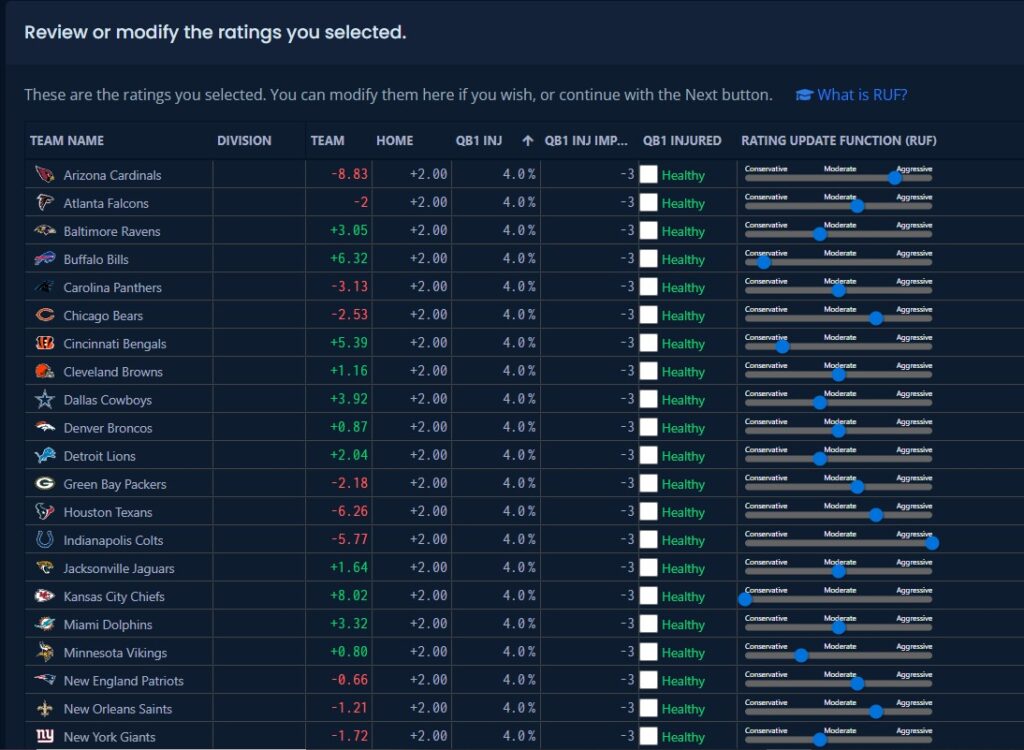
Task: Mark Dallas Cowboys QB1 as injured
Action: (x=648, y=399)
